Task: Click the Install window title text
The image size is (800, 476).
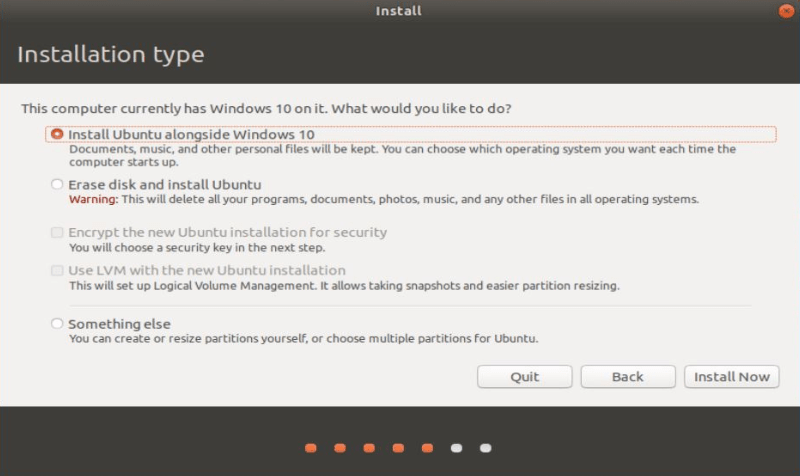Action: tap(398, 11)
